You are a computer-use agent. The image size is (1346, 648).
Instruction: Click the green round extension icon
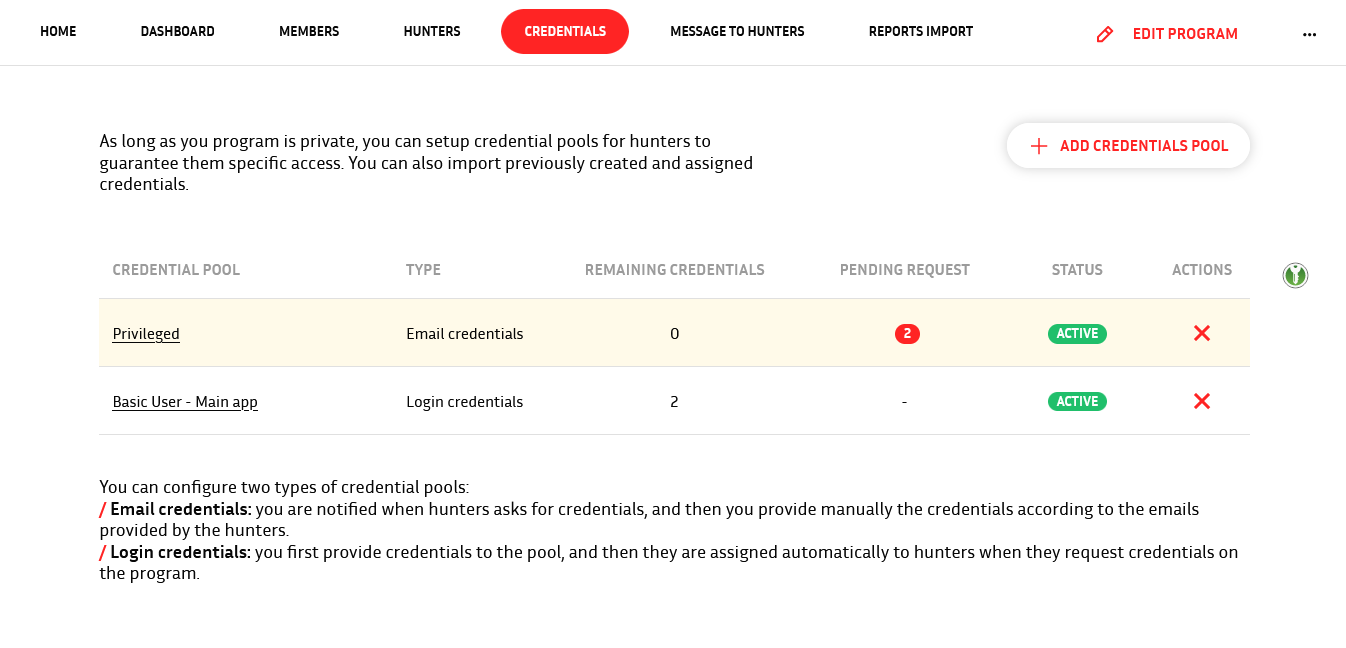1295,275
